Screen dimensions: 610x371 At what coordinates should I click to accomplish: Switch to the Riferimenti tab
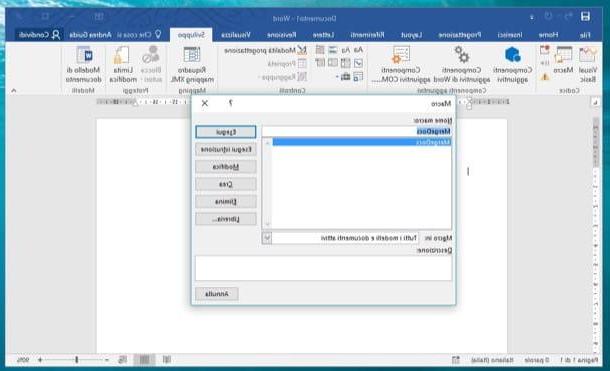point(367,35)
